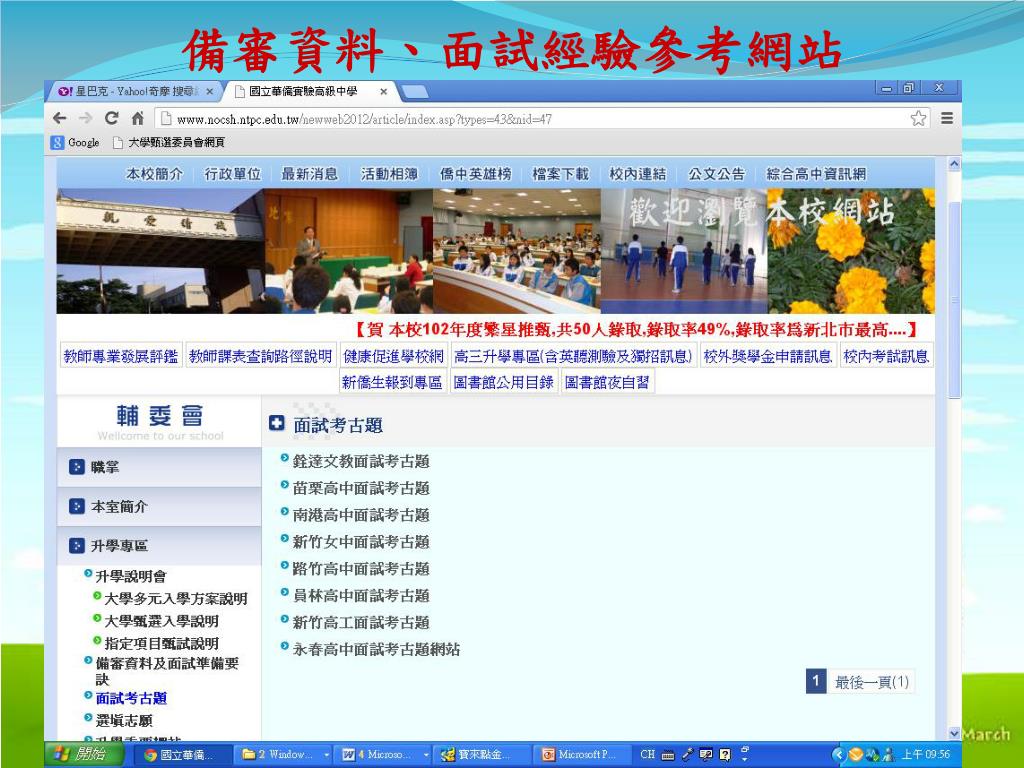Open the 檔案下載 menu
This screenshot has height=768, width=1024.
point(560,174)
